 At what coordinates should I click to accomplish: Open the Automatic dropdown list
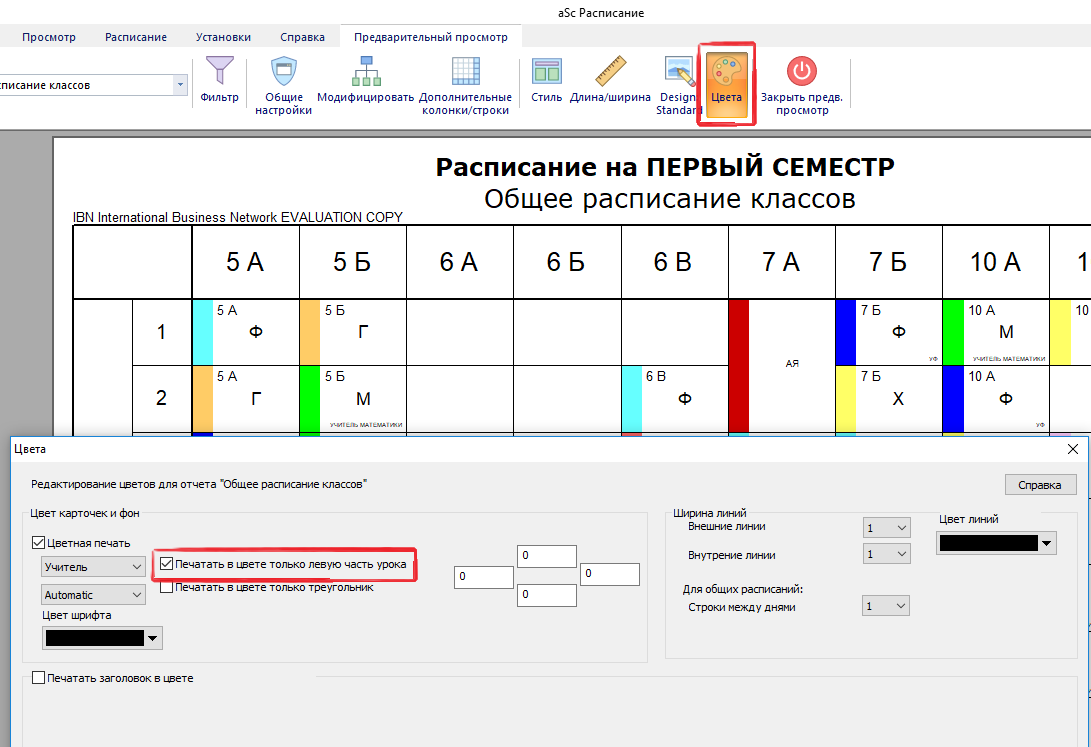coord(94,595)
